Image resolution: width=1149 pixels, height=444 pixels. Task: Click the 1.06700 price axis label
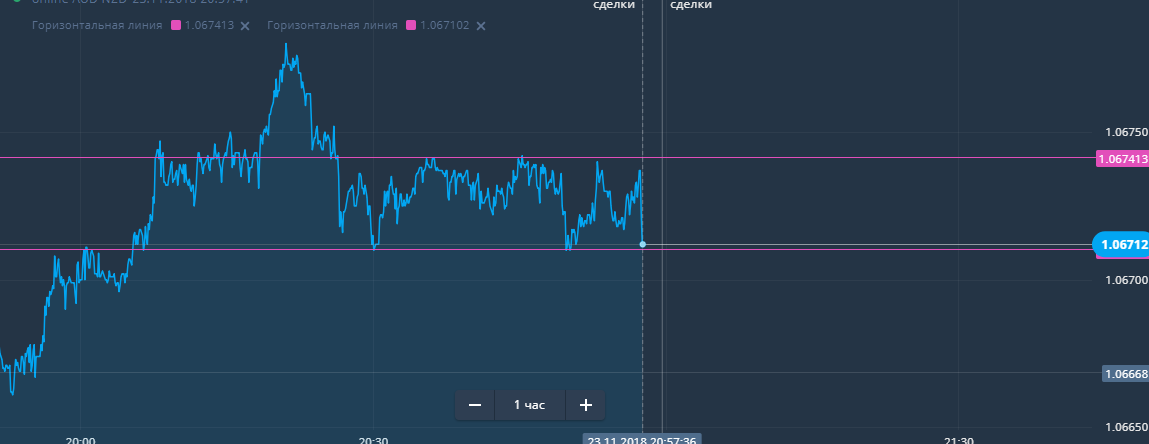point(1127,280)
